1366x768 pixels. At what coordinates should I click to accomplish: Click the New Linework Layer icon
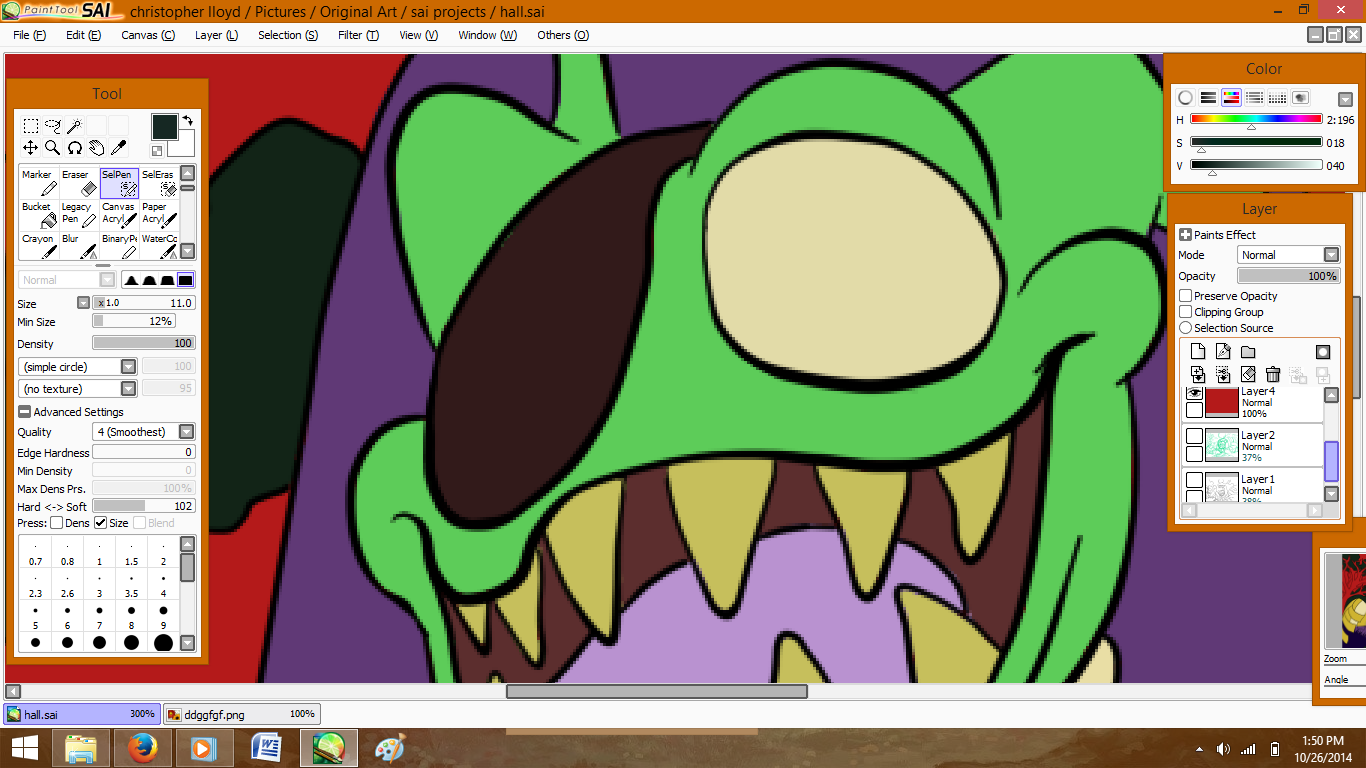1223,352
